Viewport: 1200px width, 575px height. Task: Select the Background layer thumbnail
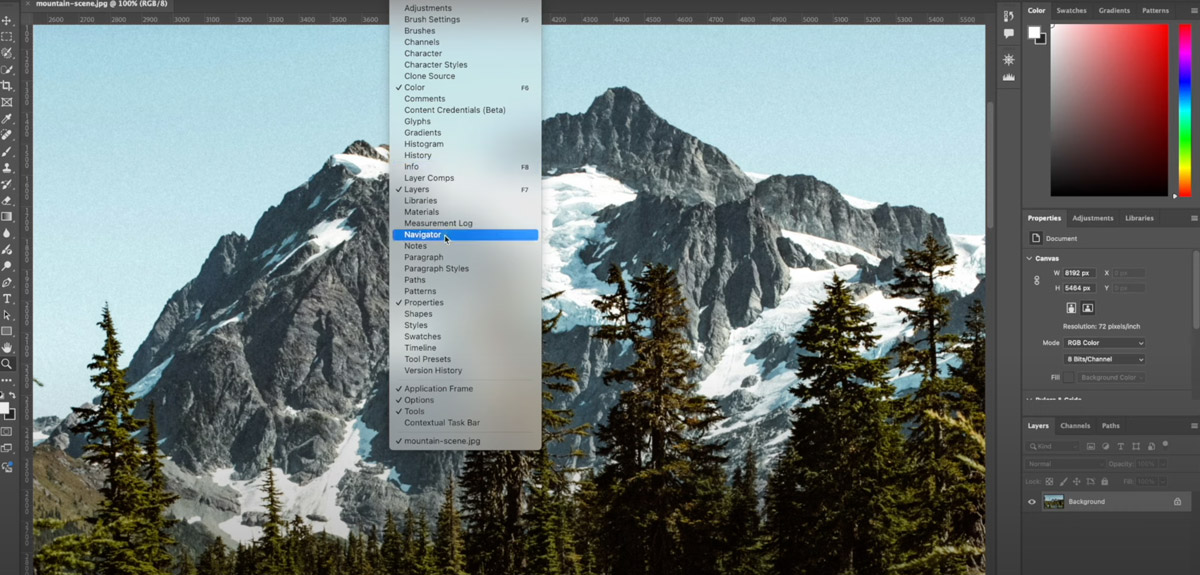(1053, 502)
